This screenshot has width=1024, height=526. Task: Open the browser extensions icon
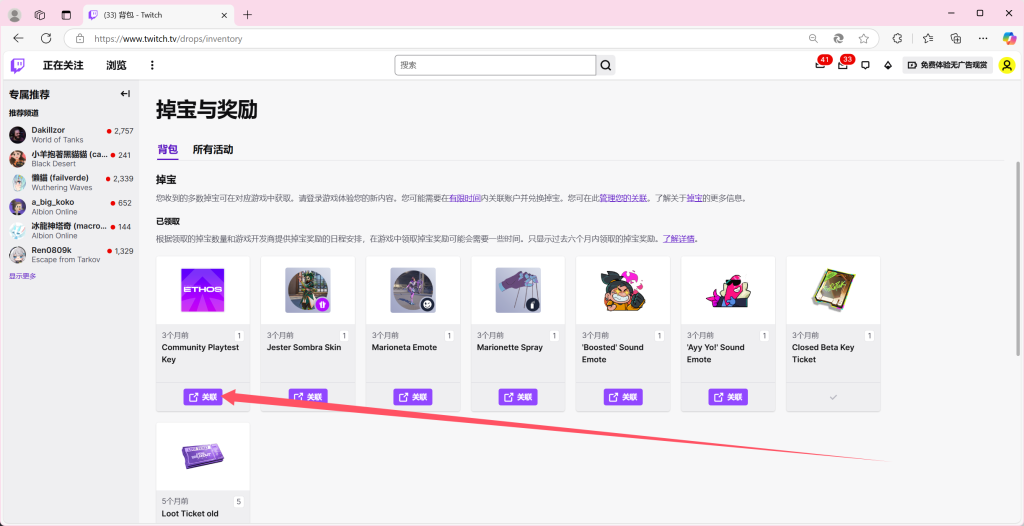(897, 39)
